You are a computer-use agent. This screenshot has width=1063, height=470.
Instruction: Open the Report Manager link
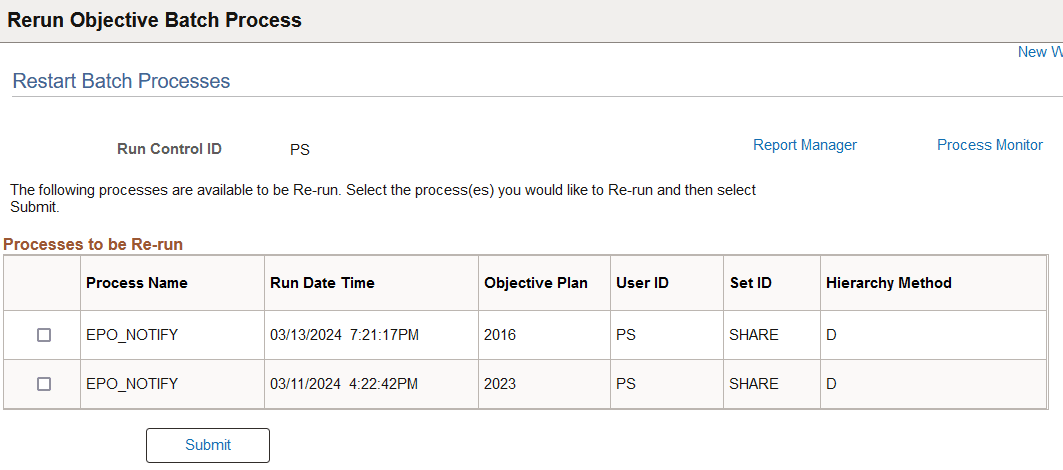tap(804, 145)
